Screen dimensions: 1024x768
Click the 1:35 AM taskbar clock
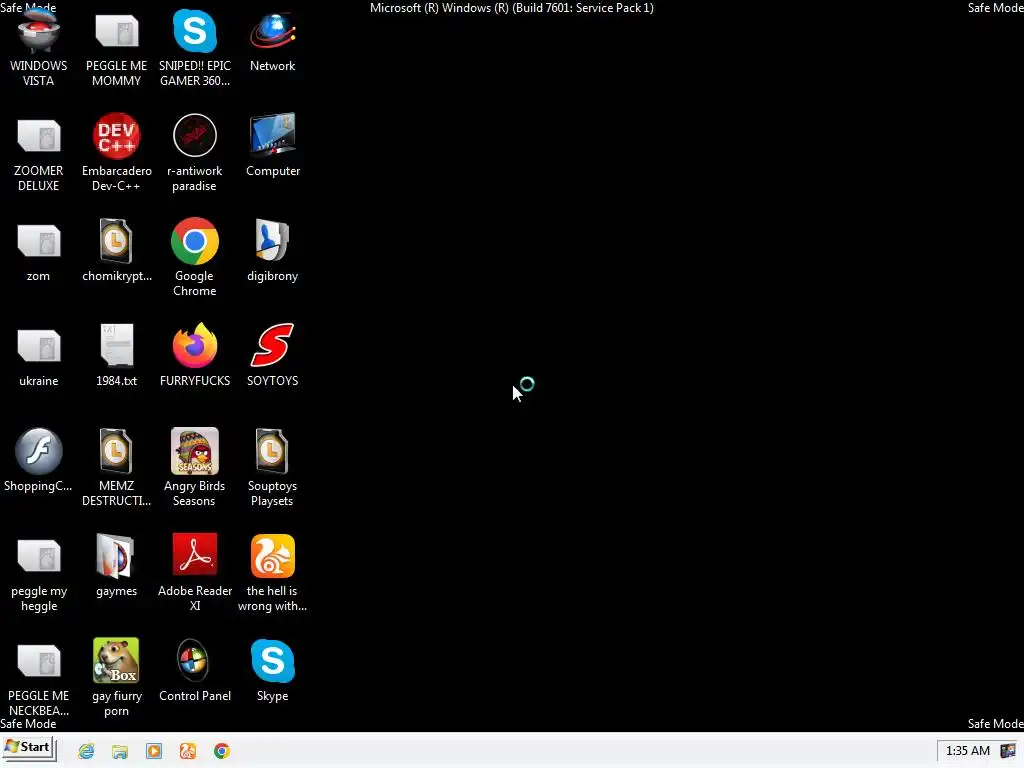[967, 751]
